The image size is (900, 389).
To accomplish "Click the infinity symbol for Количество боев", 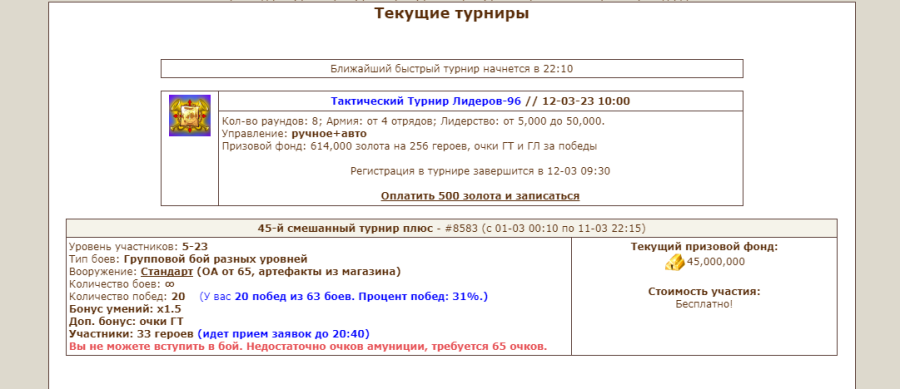I will (170, 284).
